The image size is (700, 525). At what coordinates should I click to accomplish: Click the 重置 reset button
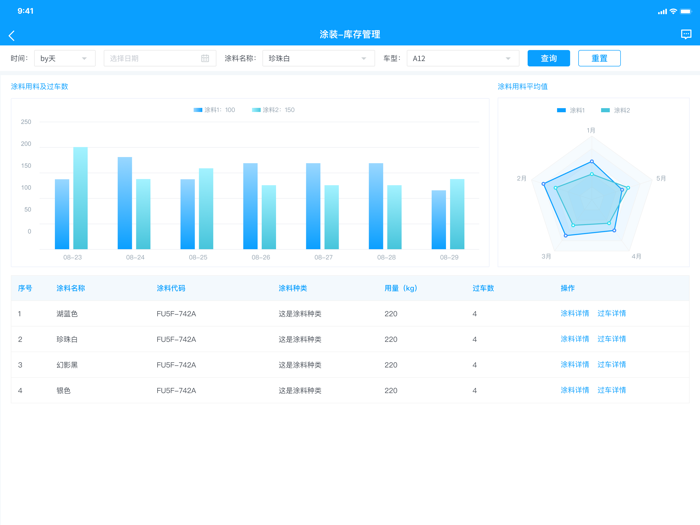599,58
